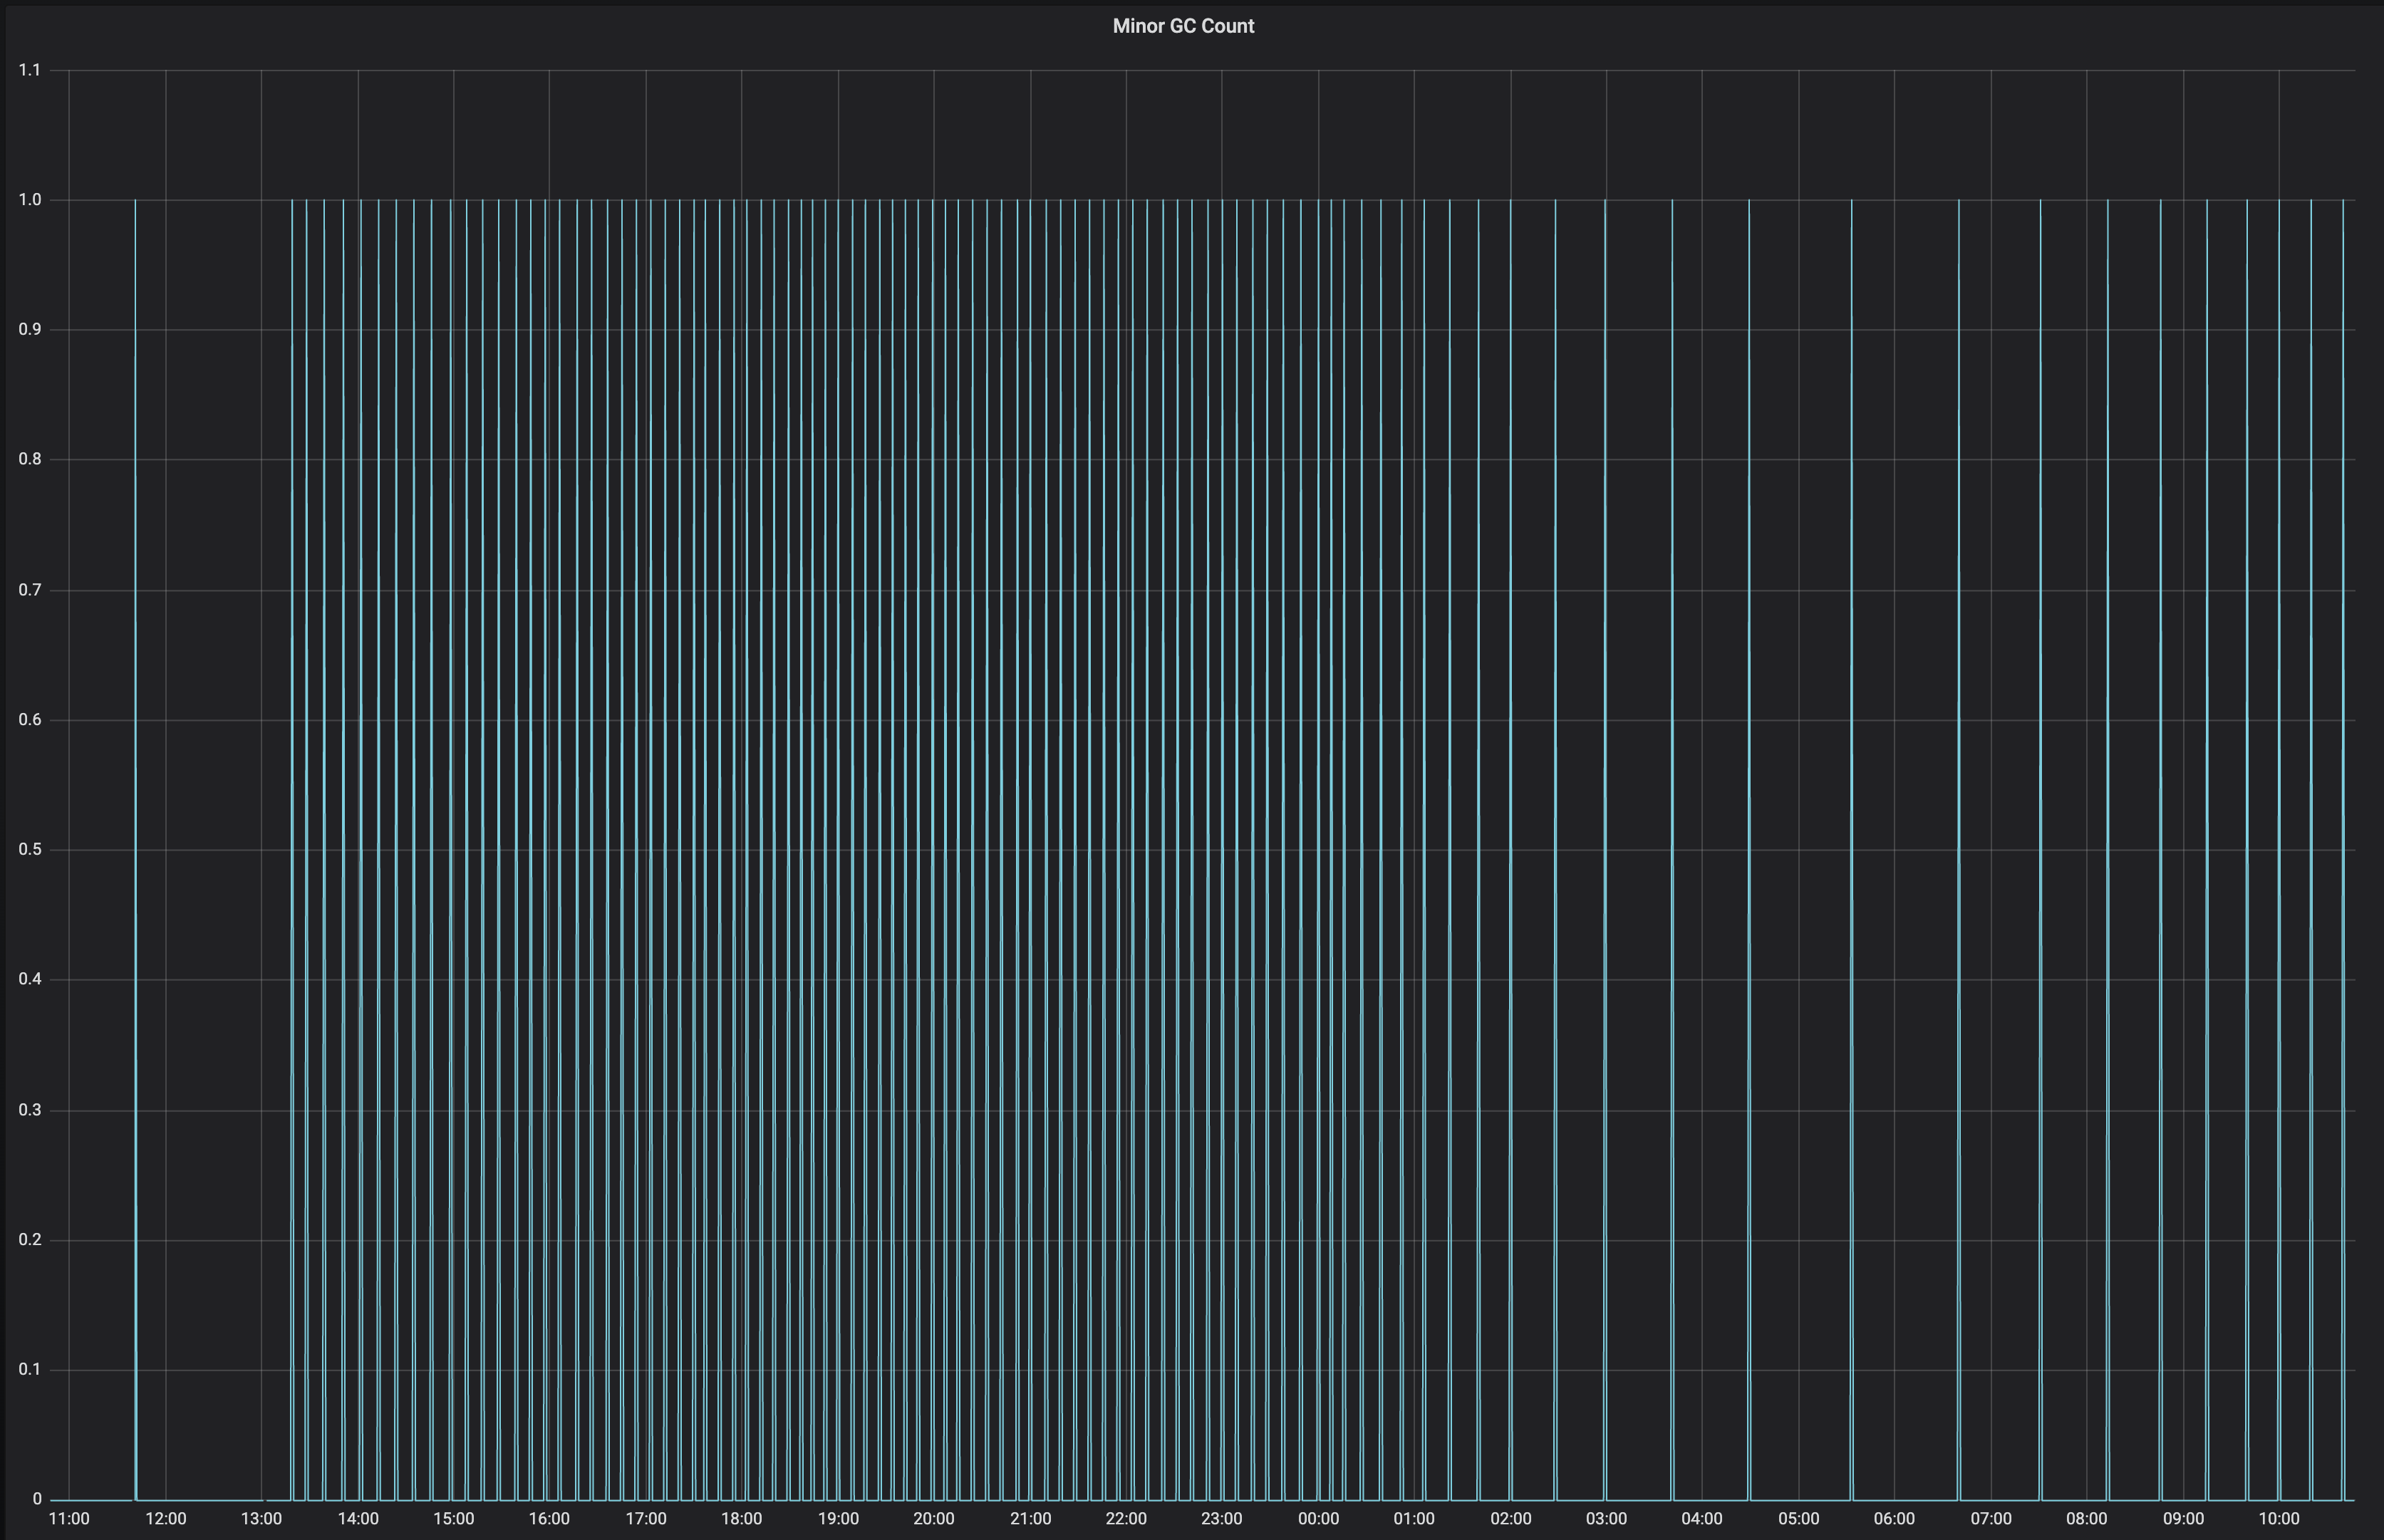
Task: Click the 23:00 time axis label
Action: [1221, 1519]
